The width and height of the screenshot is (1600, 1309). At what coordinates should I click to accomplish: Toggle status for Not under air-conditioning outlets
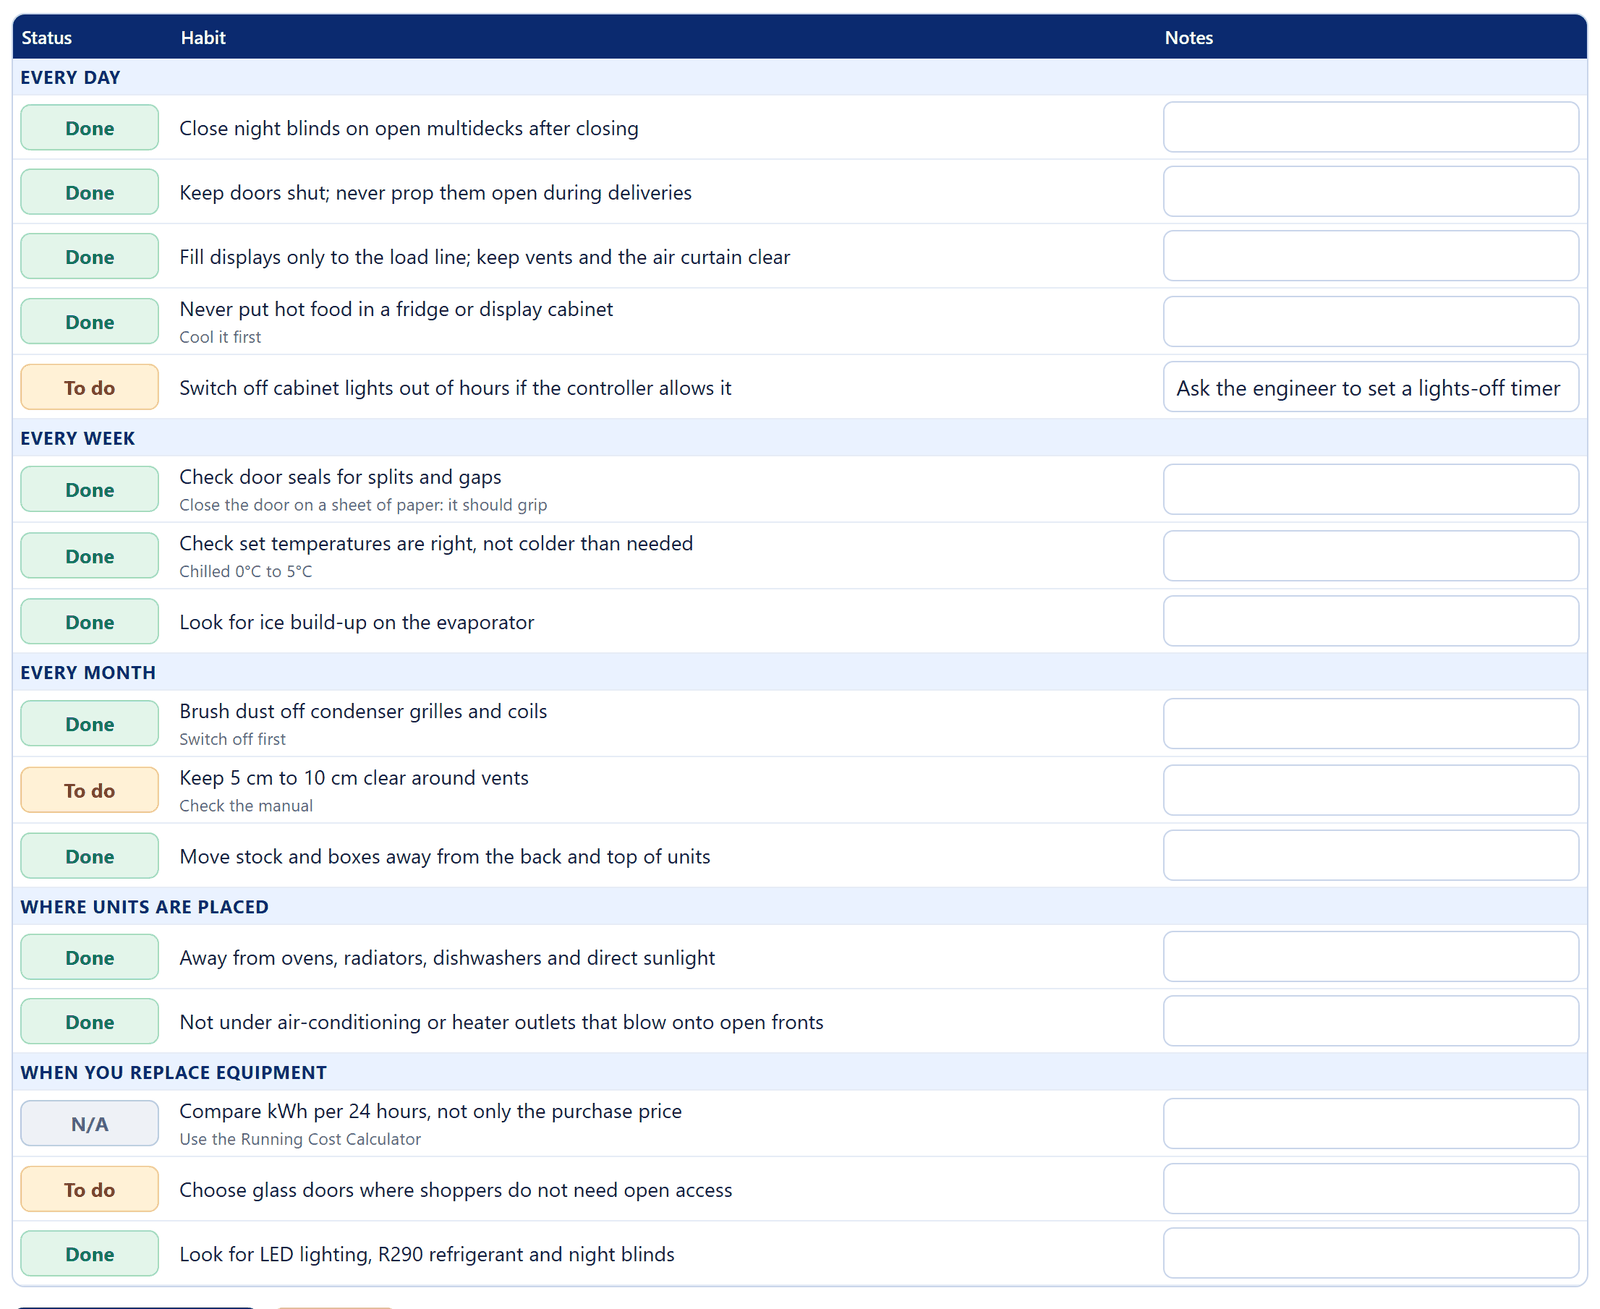[89, 1022]
